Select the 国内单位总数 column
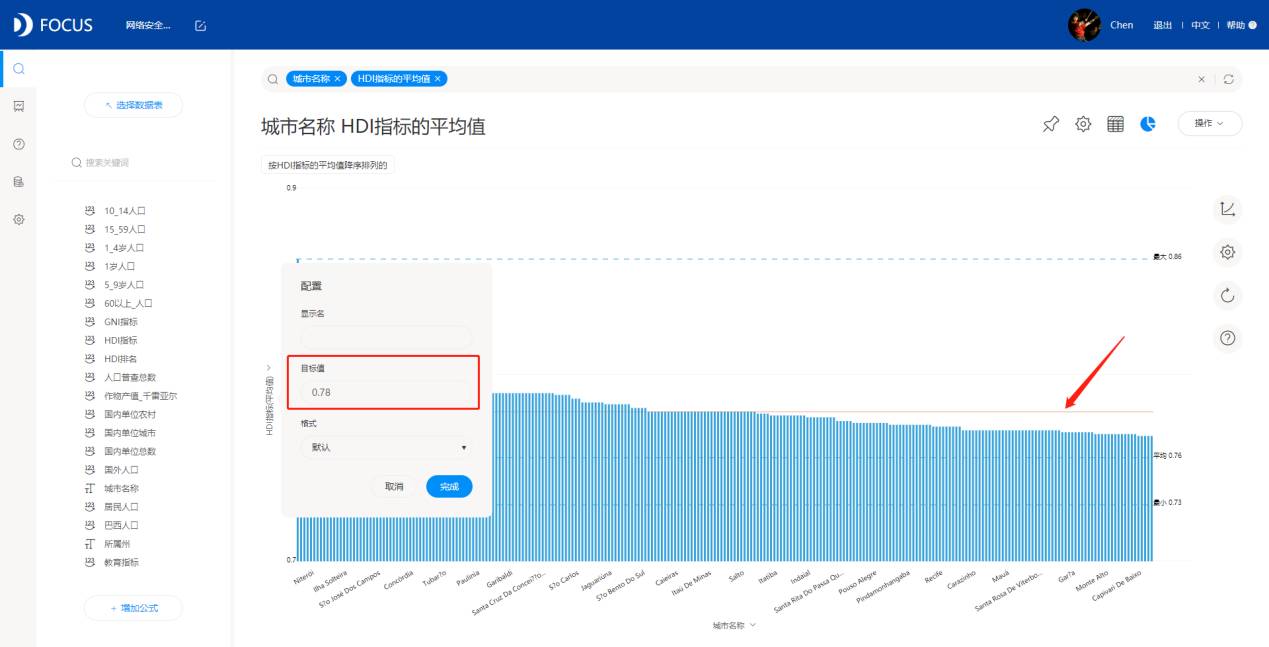 click(130, 451)
